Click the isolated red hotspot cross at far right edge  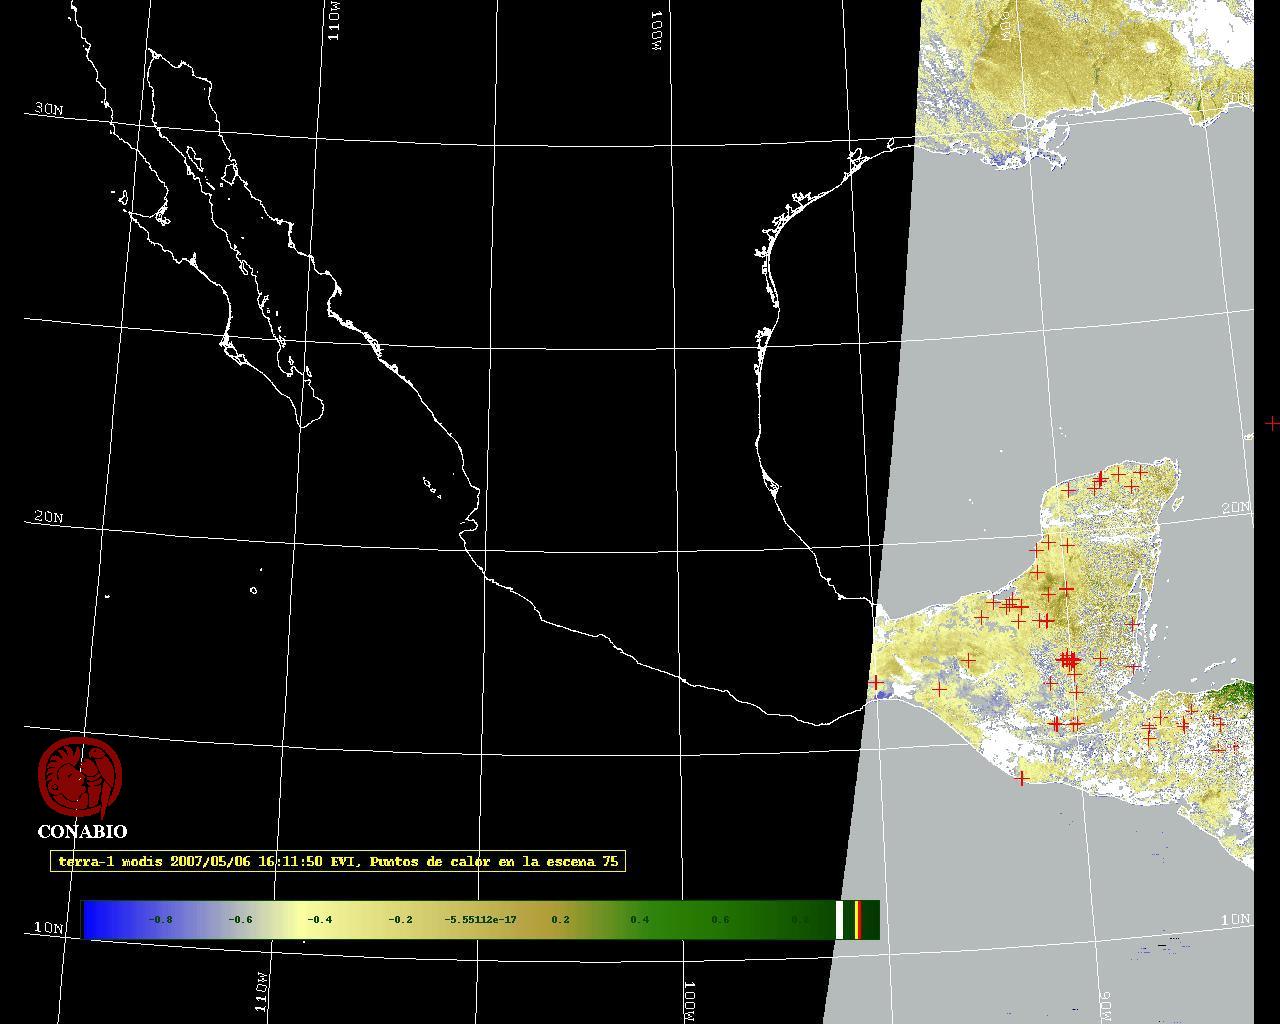coord(1271,423)
